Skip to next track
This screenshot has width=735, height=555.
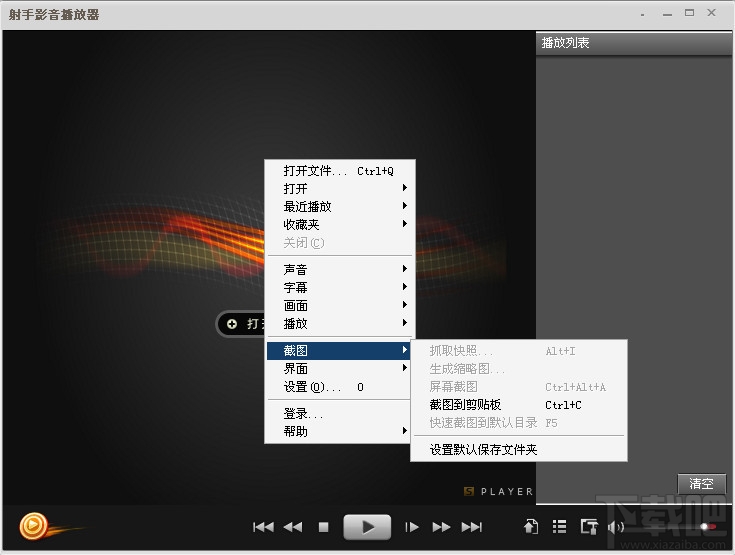tap(472, 527)
